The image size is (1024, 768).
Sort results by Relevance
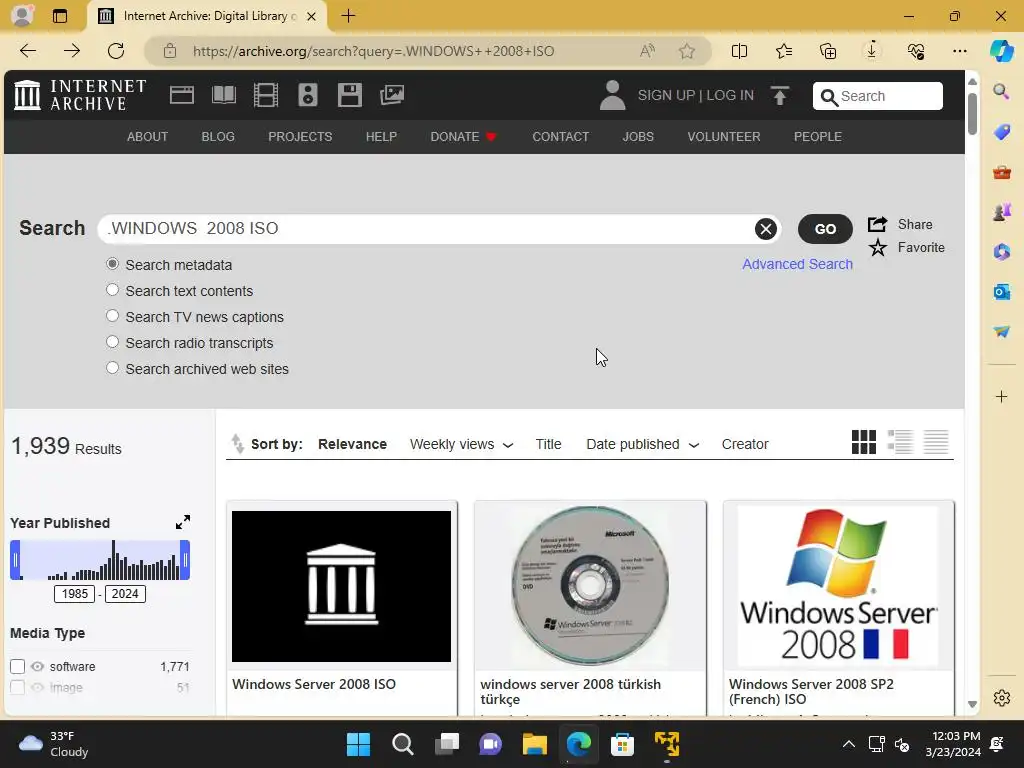point(352,444)
